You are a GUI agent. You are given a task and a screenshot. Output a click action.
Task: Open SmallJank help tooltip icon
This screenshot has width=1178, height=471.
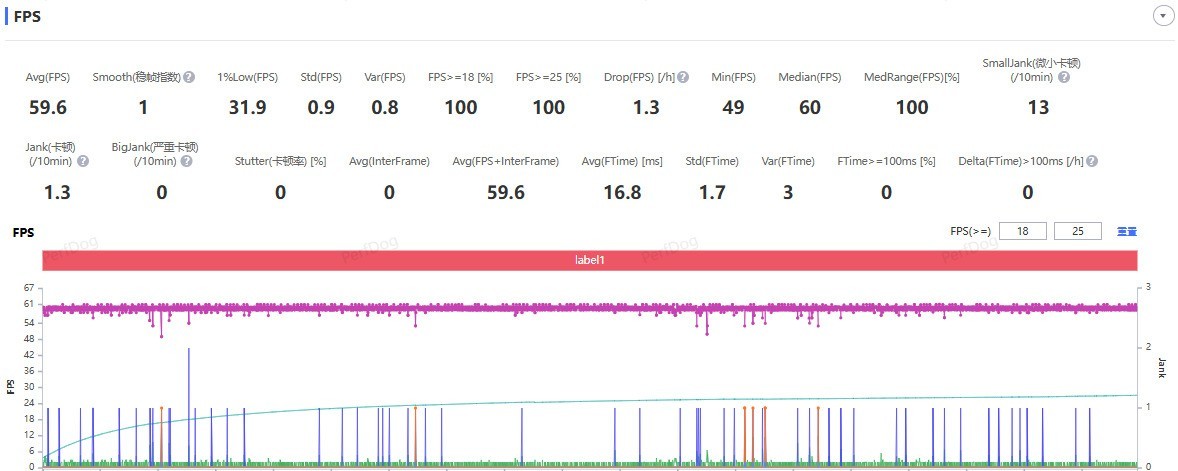click(x=1064, y=77)
